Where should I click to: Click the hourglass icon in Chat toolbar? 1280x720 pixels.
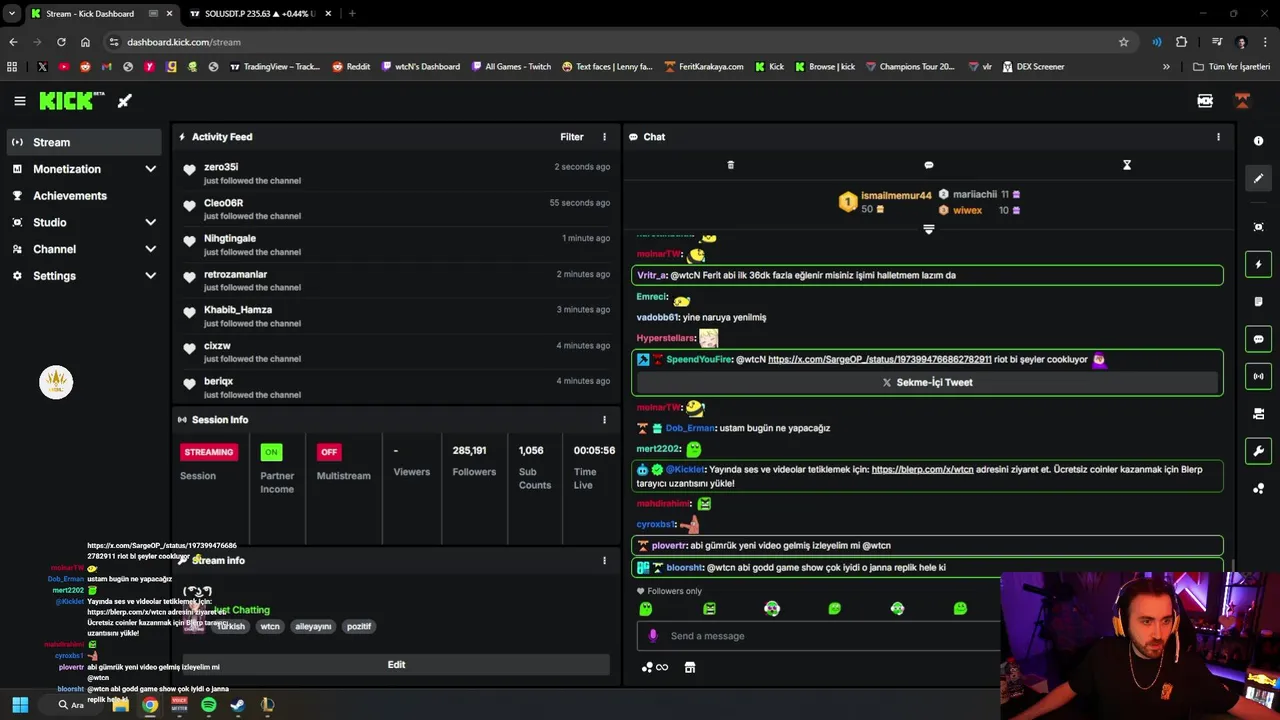tap(1126, 165)
